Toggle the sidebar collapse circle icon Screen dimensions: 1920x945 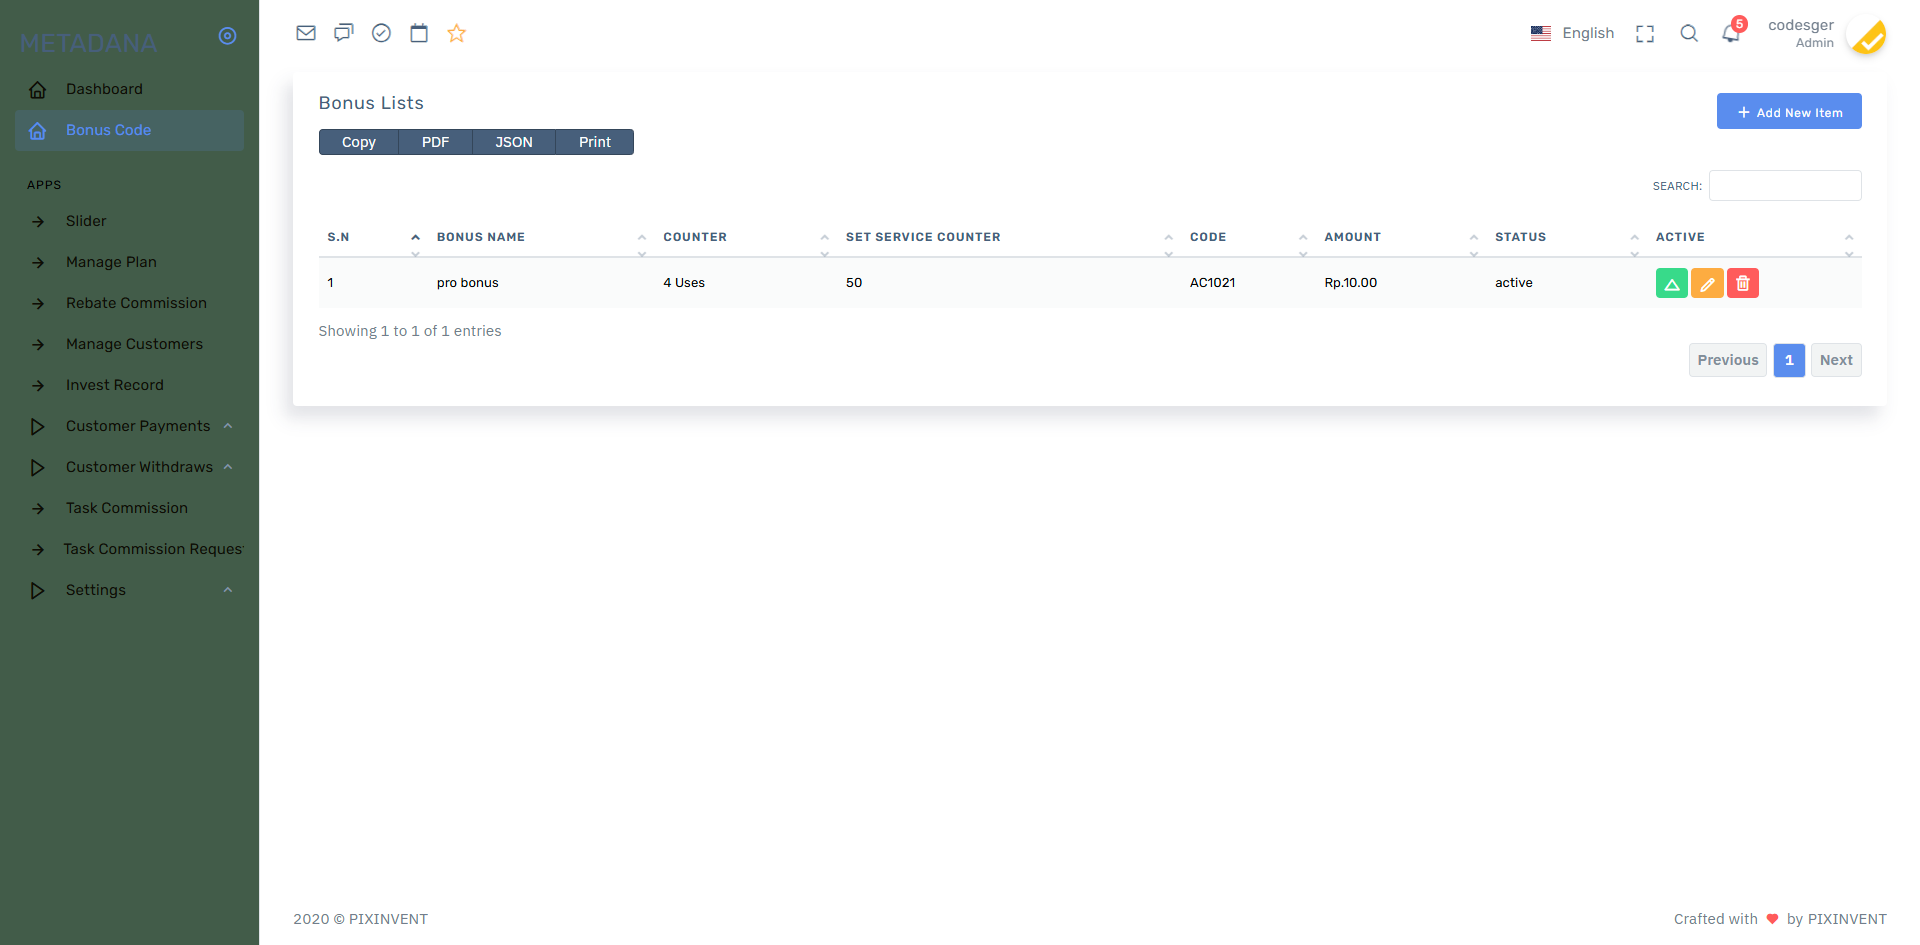[228, 36]
